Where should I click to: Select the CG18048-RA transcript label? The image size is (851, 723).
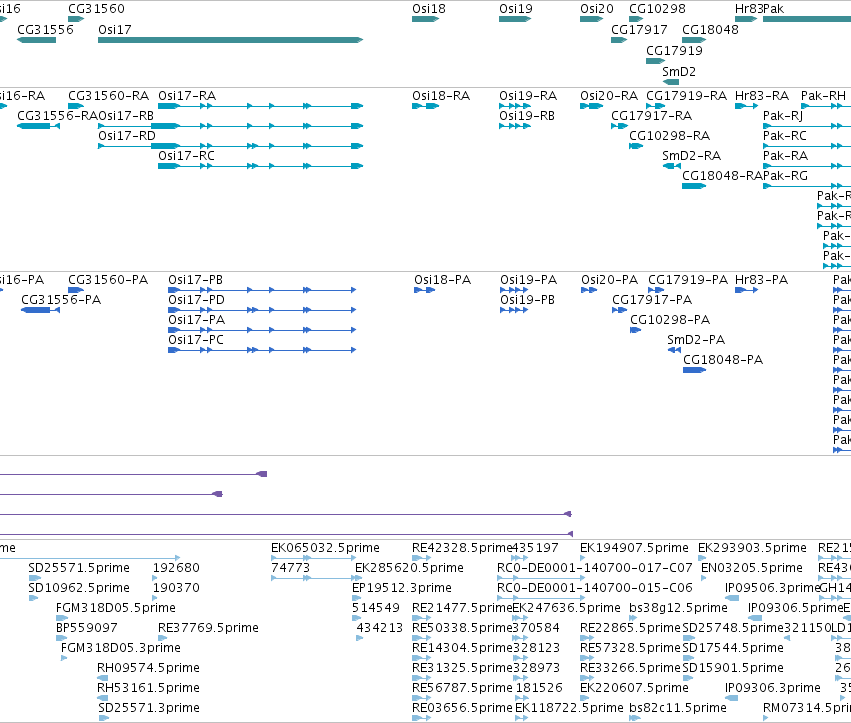(x=722, y=176)
